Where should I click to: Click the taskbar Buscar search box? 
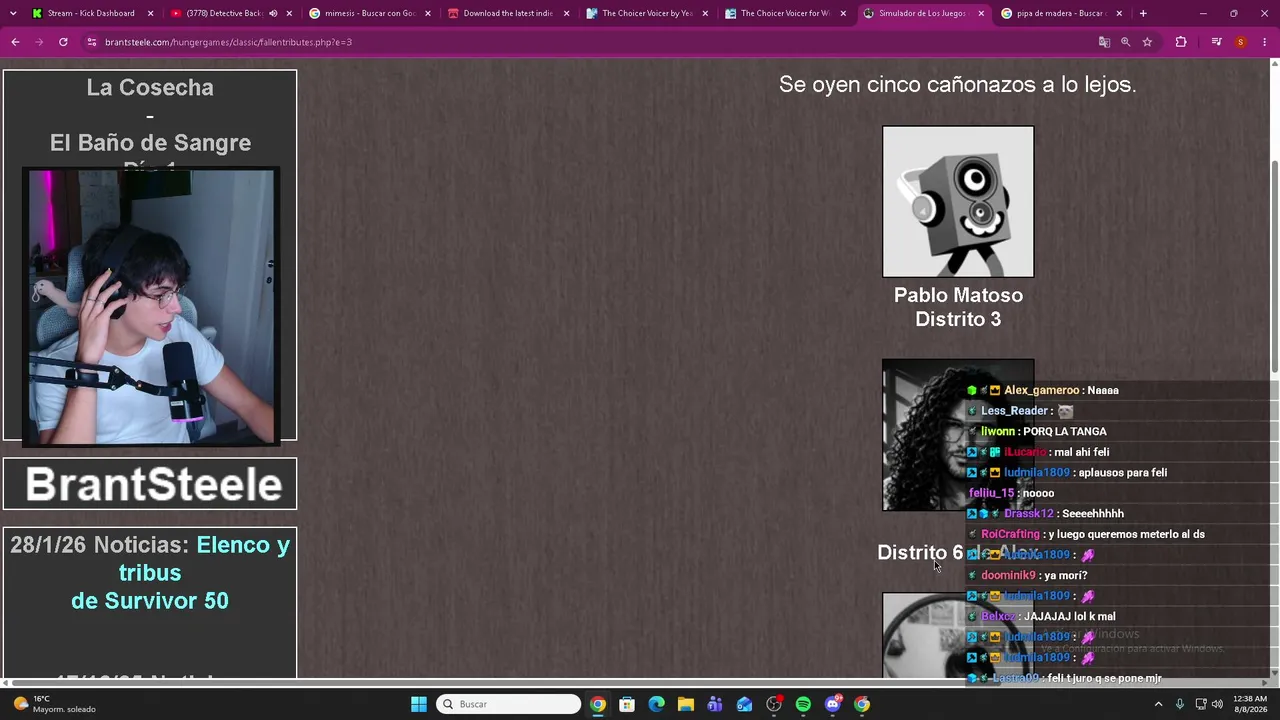[510, 704]
